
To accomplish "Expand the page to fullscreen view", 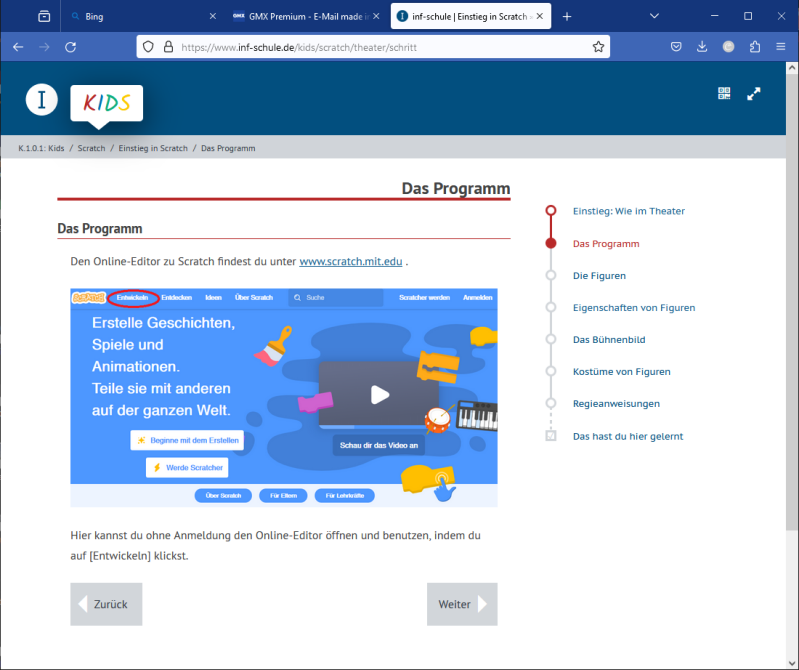I will [754, 94].
